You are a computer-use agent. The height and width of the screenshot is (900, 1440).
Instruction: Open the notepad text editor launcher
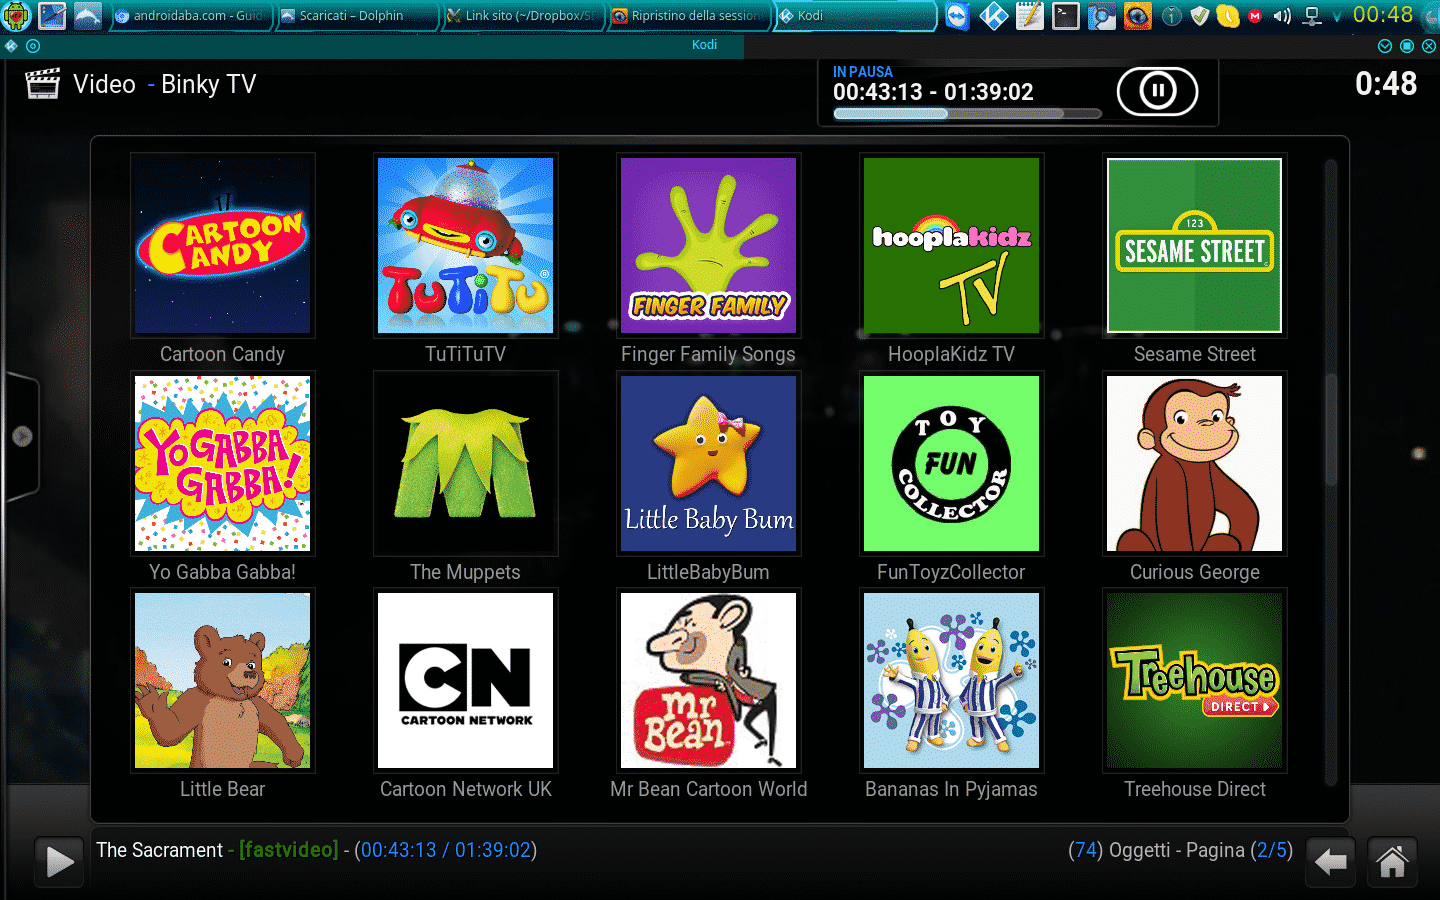tap(1029, 16)
